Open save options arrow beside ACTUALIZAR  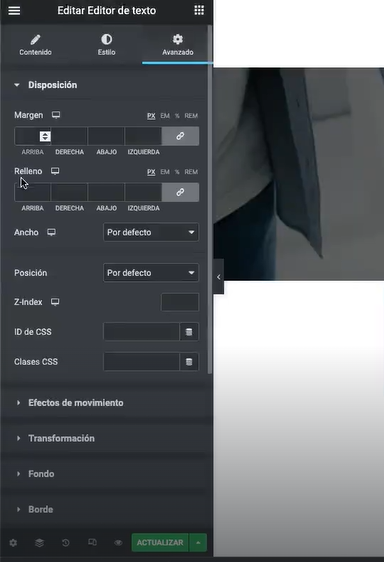[x=198, y=543]
